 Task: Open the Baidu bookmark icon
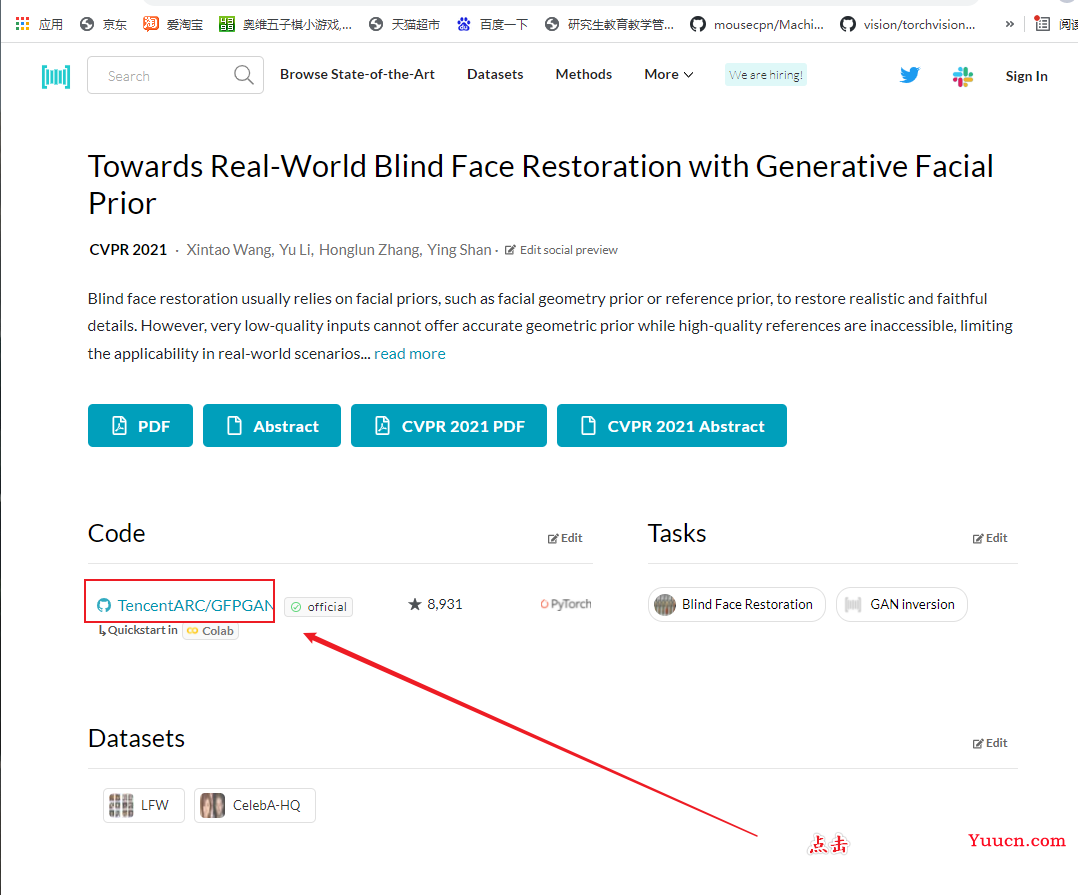tap(464, 25)
